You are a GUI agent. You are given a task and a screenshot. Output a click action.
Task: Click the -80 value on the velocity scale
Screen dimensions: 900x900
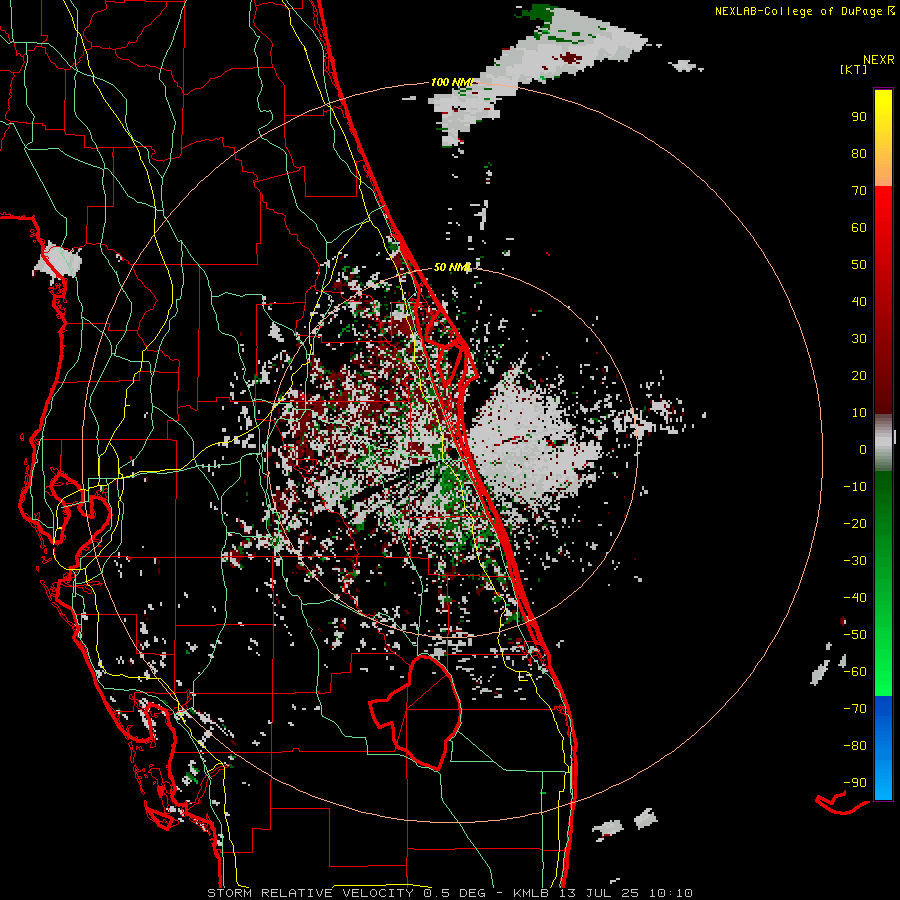coord(855,746)
